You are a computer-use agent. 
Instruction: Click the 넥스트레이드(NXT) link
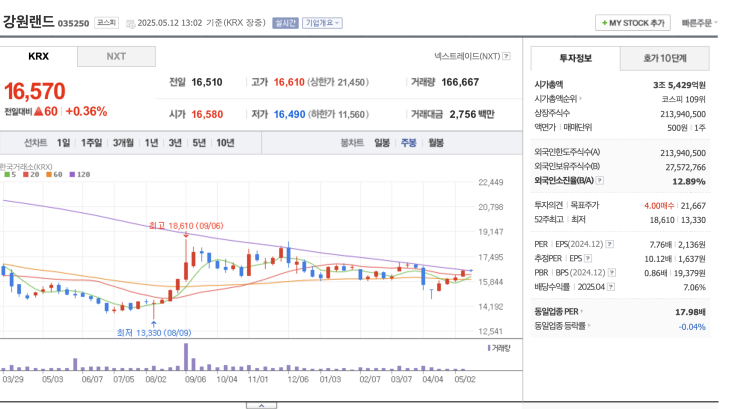[467, 56]
